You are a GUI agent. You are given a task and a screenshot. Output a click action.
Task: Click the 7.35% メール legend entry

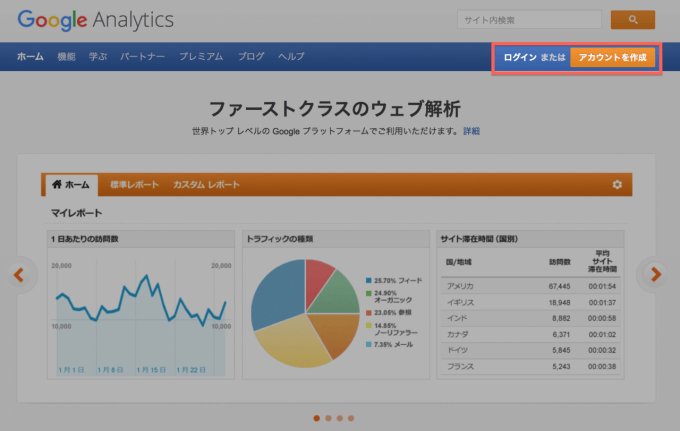(x=389, y=345)
